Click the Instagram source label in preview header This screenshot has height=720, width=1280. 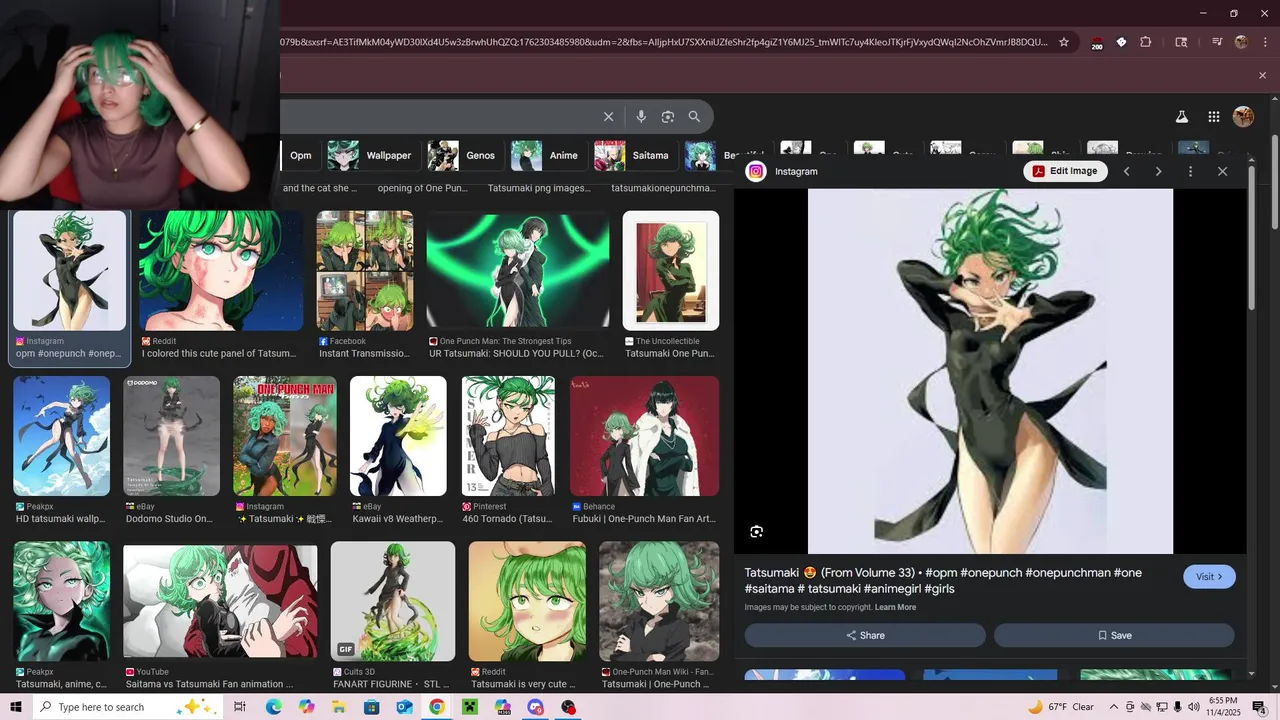coord(796,171)
